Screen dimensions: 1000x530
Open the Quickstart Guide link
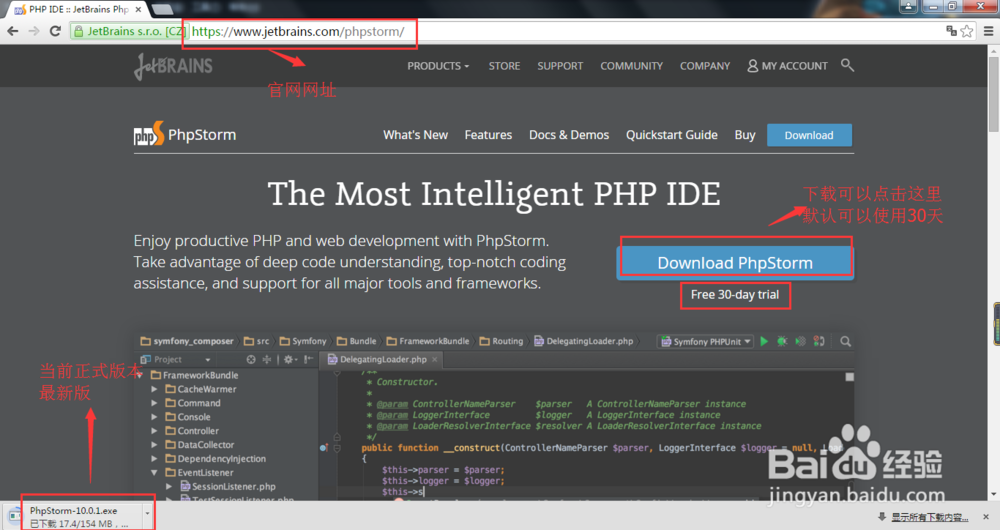click(x=672, y=135)
